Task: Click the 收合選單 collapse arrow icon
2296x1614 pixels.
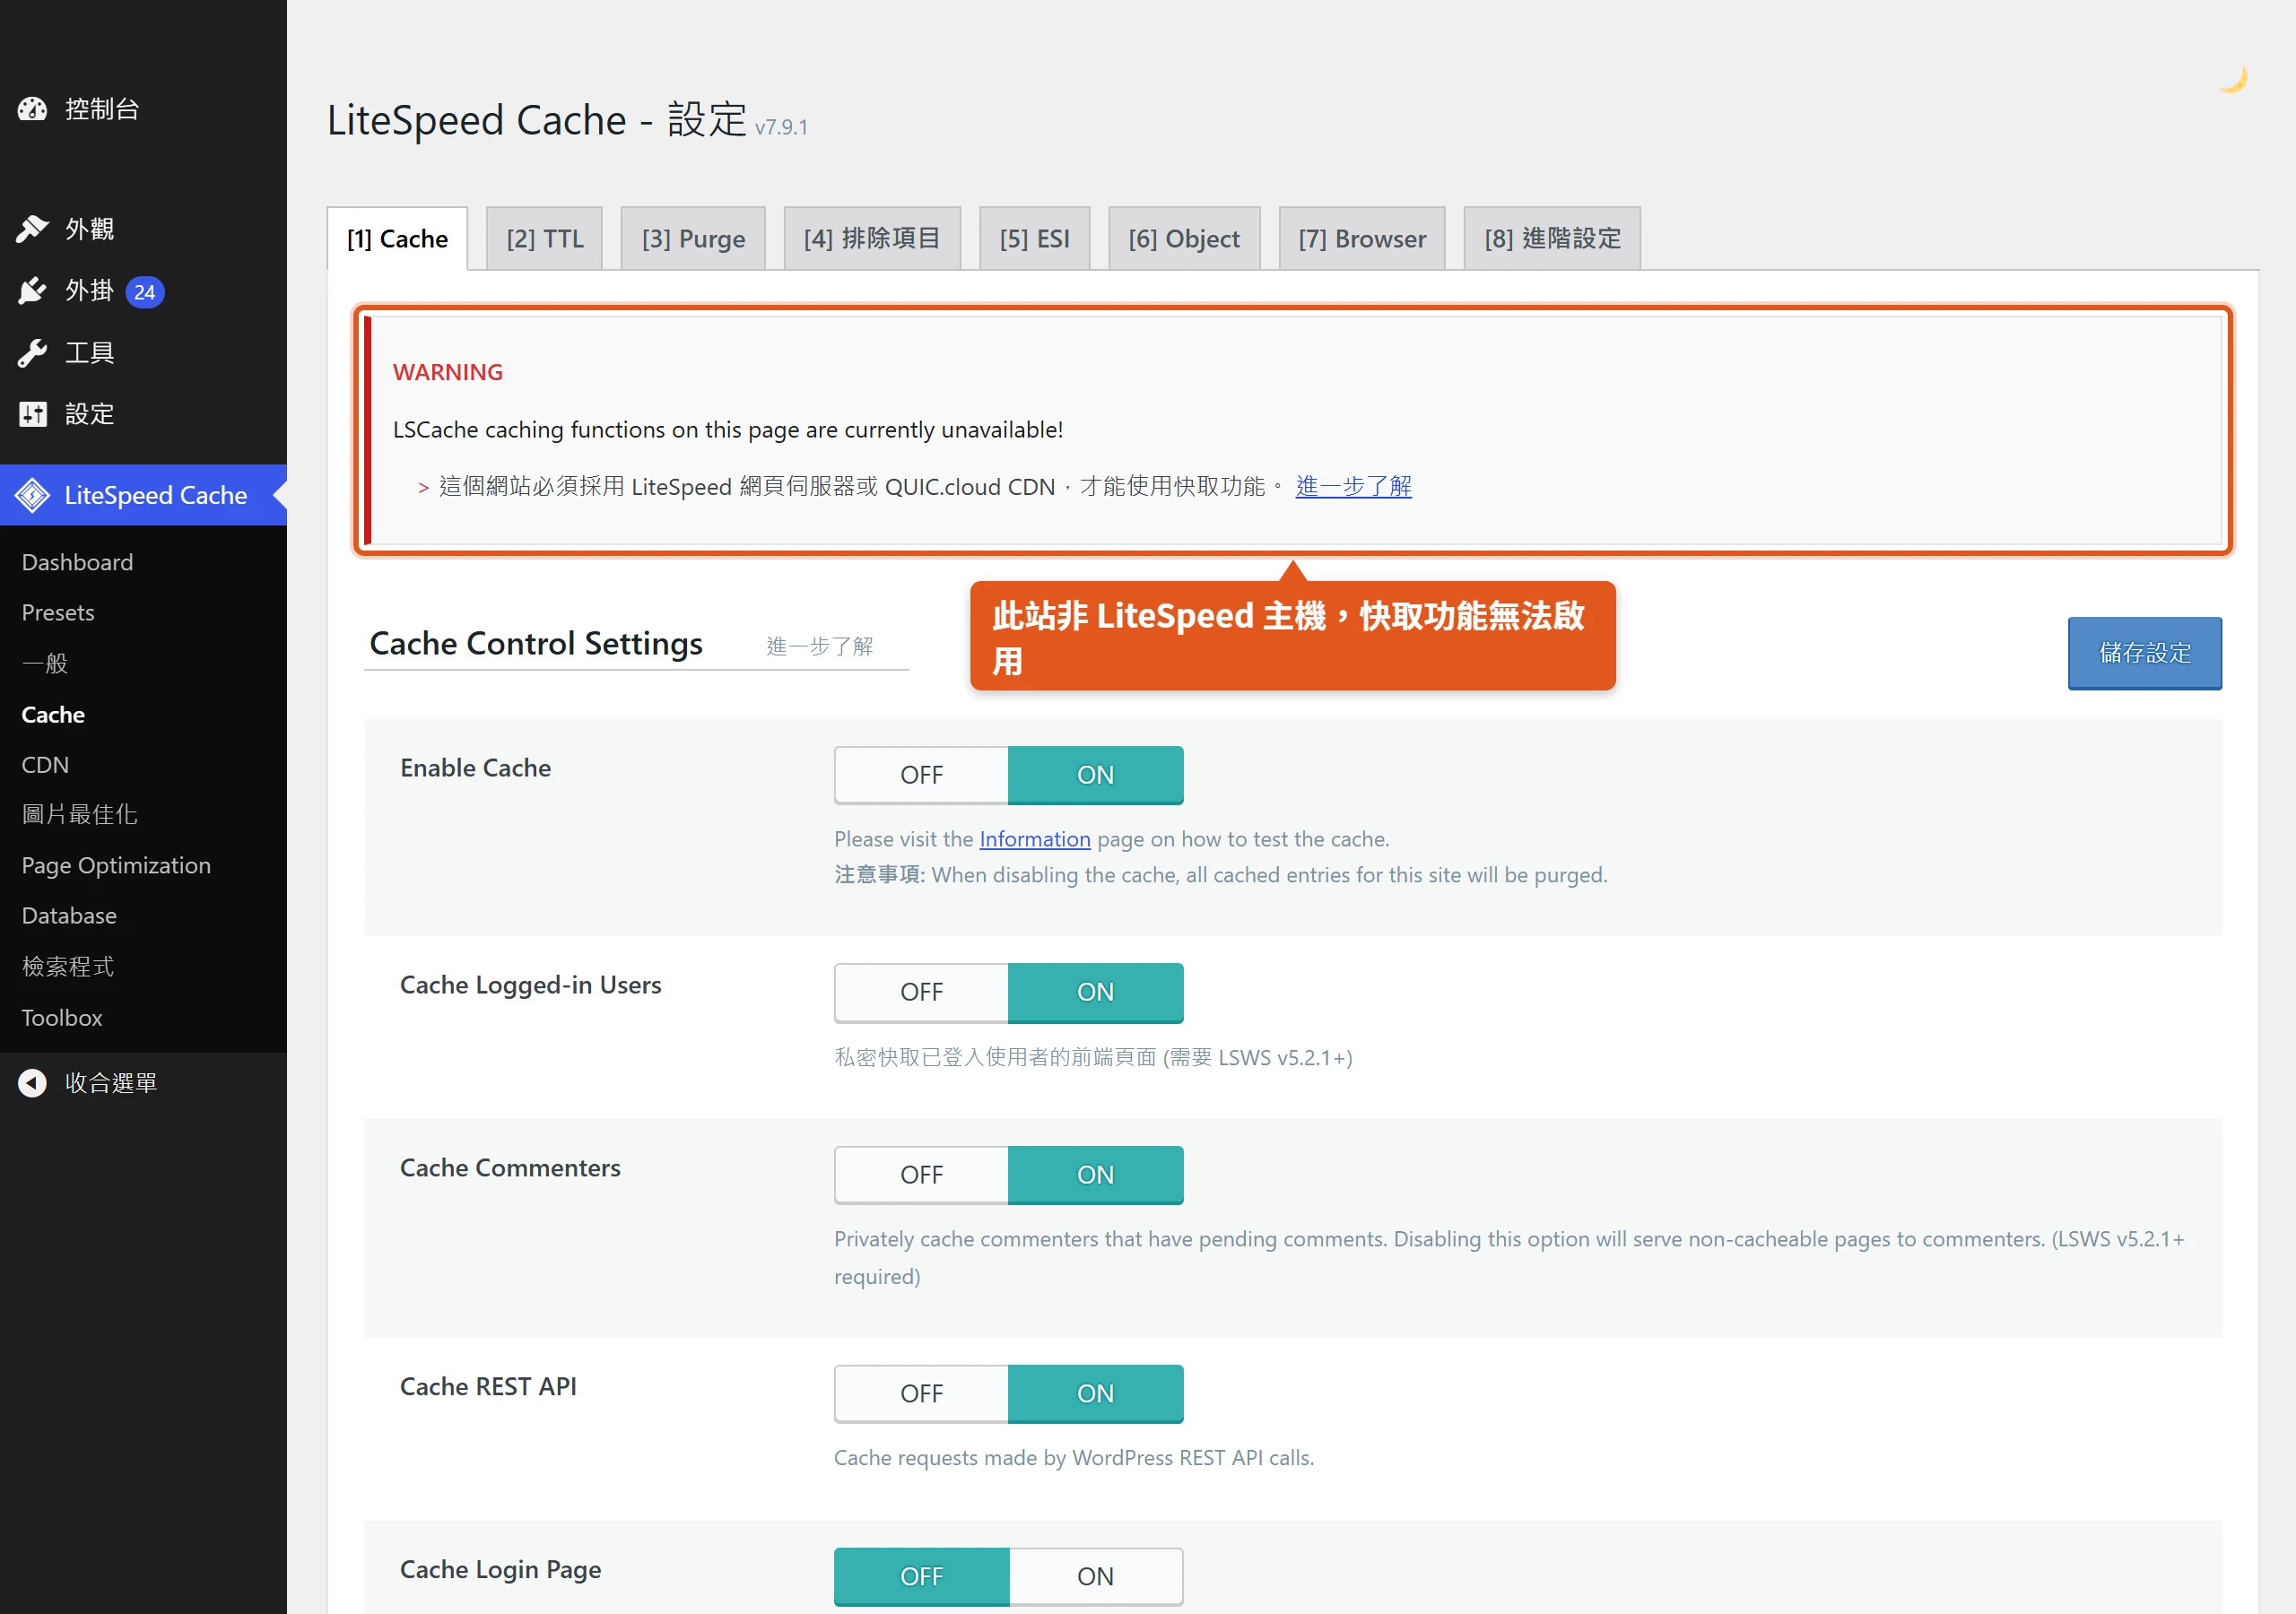Action: [32, 1083]
